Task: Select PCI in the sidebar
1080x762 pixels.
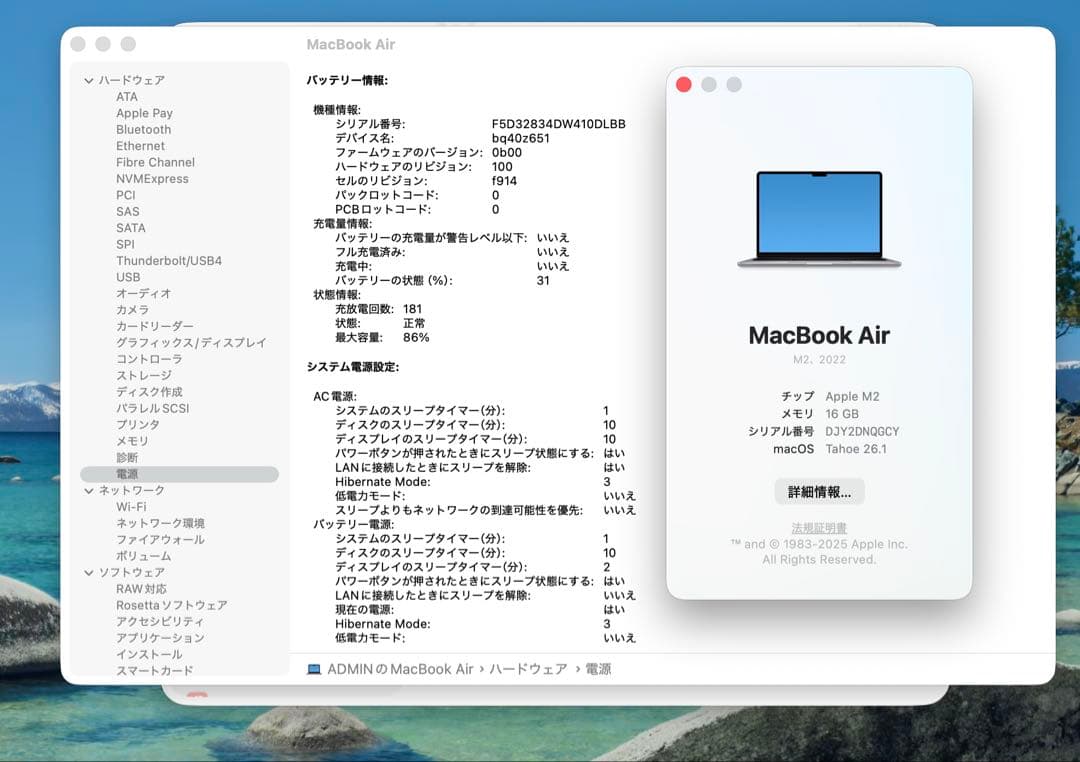Action: 125,195
